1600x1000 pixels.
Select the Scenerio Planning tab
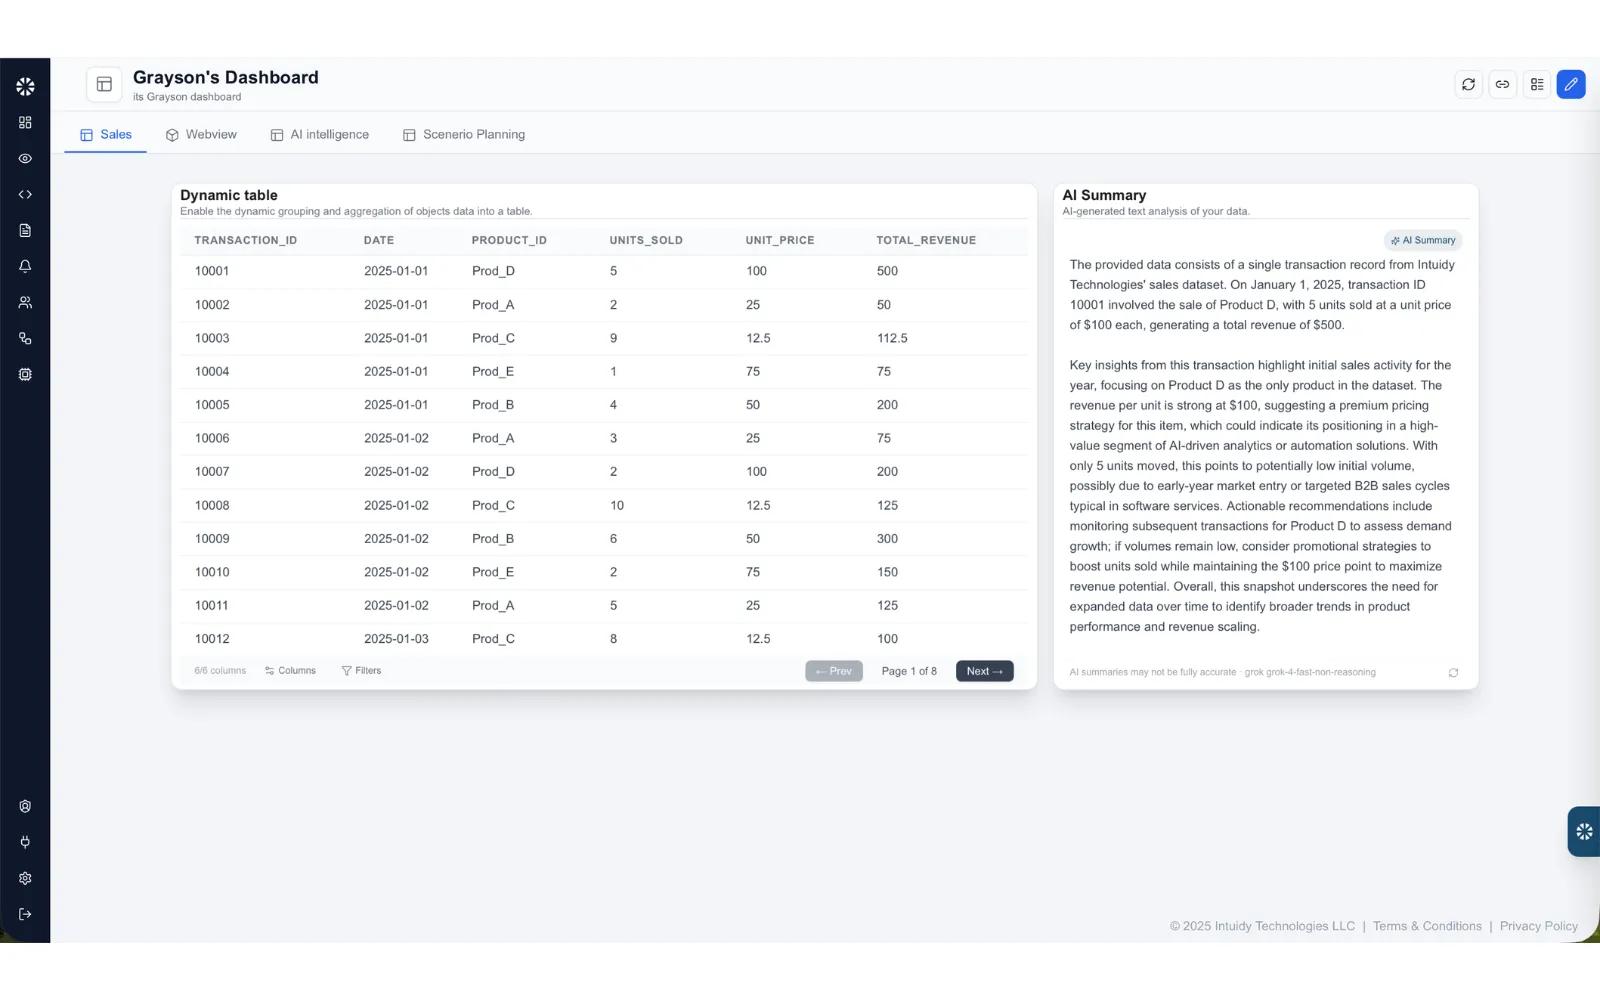(x=463, y=135)
